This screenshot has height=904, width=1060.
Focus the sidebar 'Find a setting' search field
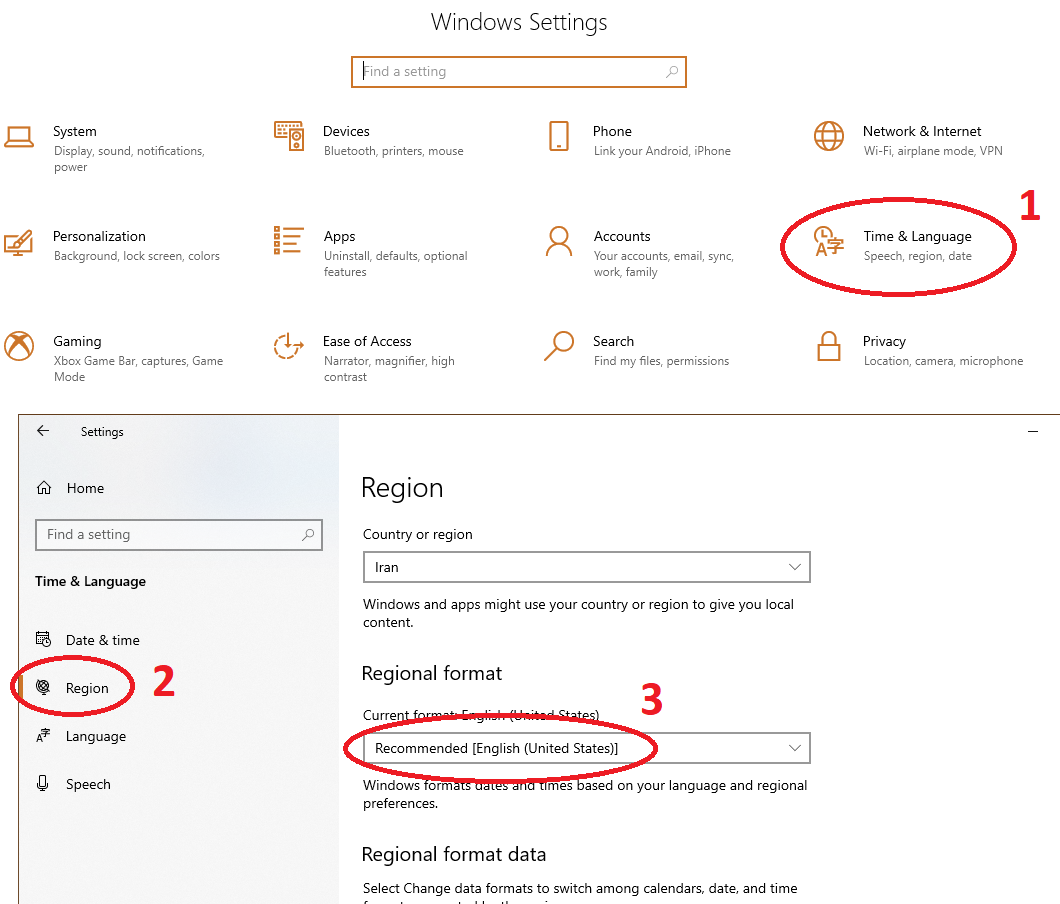(178, 534)
